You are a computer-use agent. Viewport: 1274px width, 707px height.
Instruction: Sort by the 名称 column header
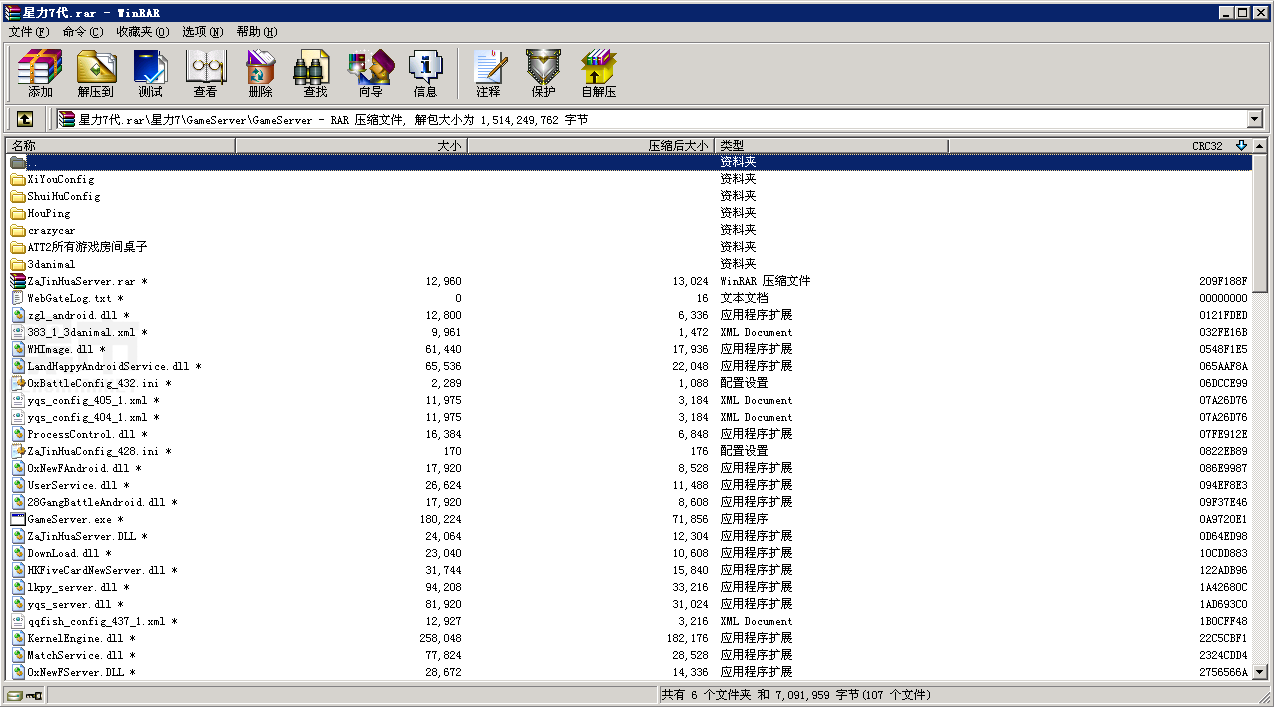pos(120,146)
